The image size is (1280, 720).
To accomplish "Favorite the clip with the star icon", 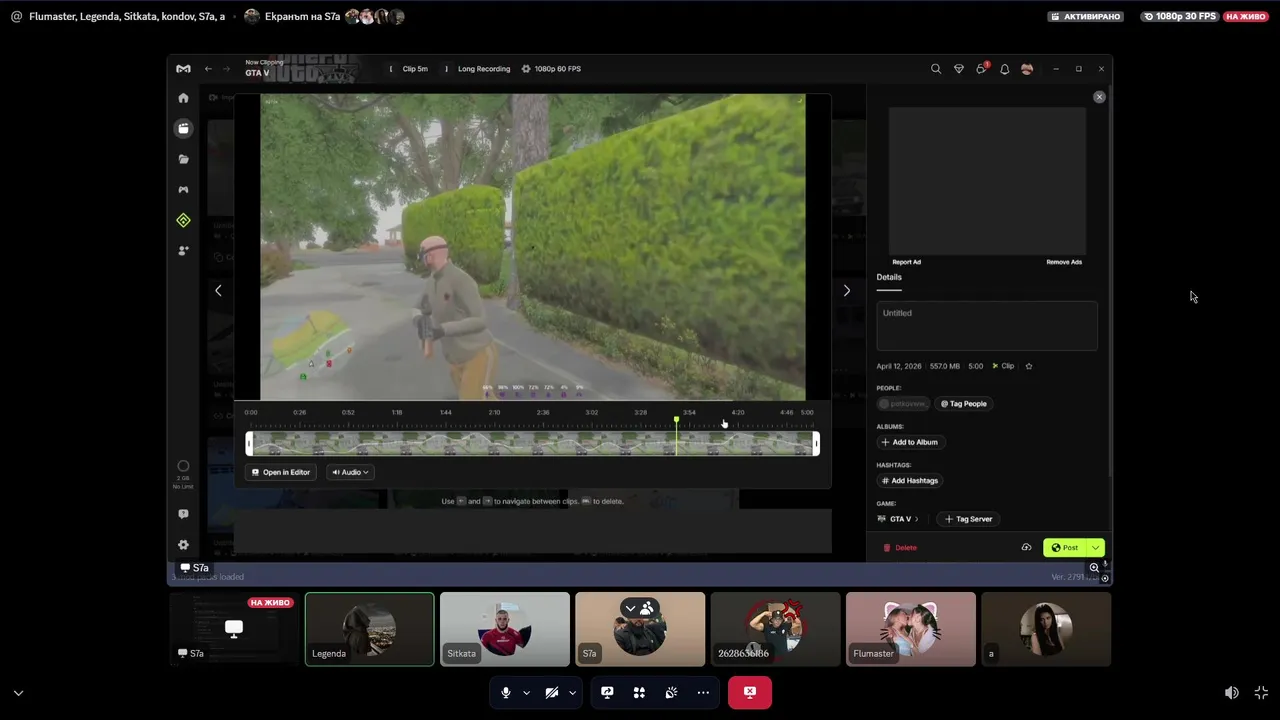I will point(1029,366).
